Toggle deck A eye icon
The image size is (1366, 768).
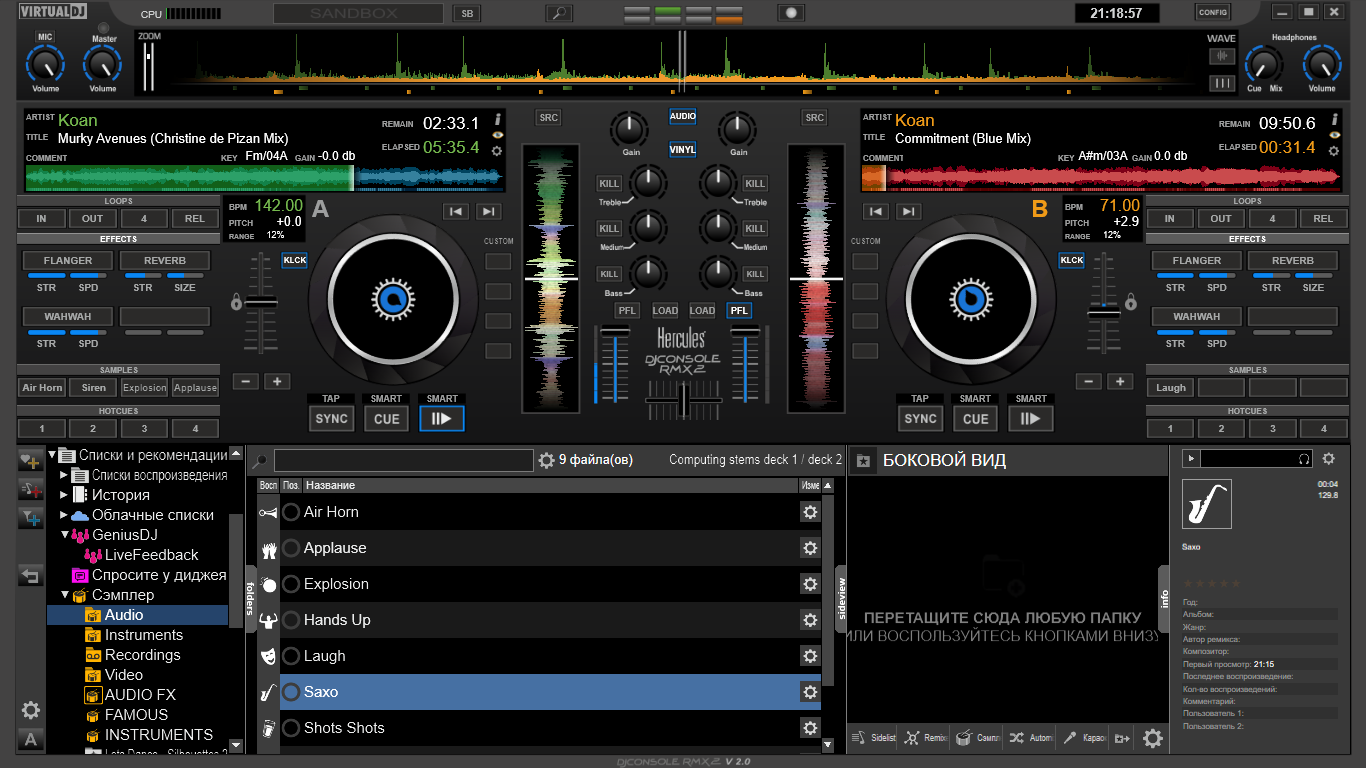pyautogui.click(x=497, y=134)
